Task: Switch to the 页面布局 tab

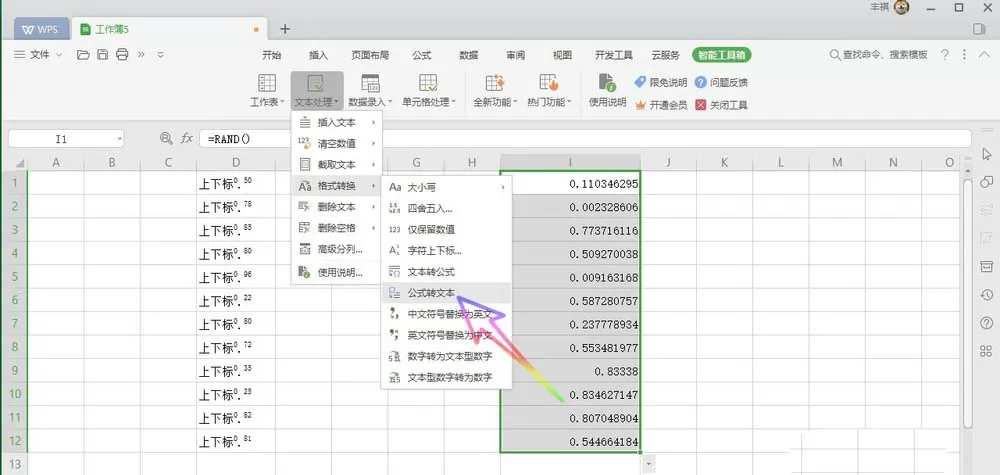Action: click(x=370, y=55)
